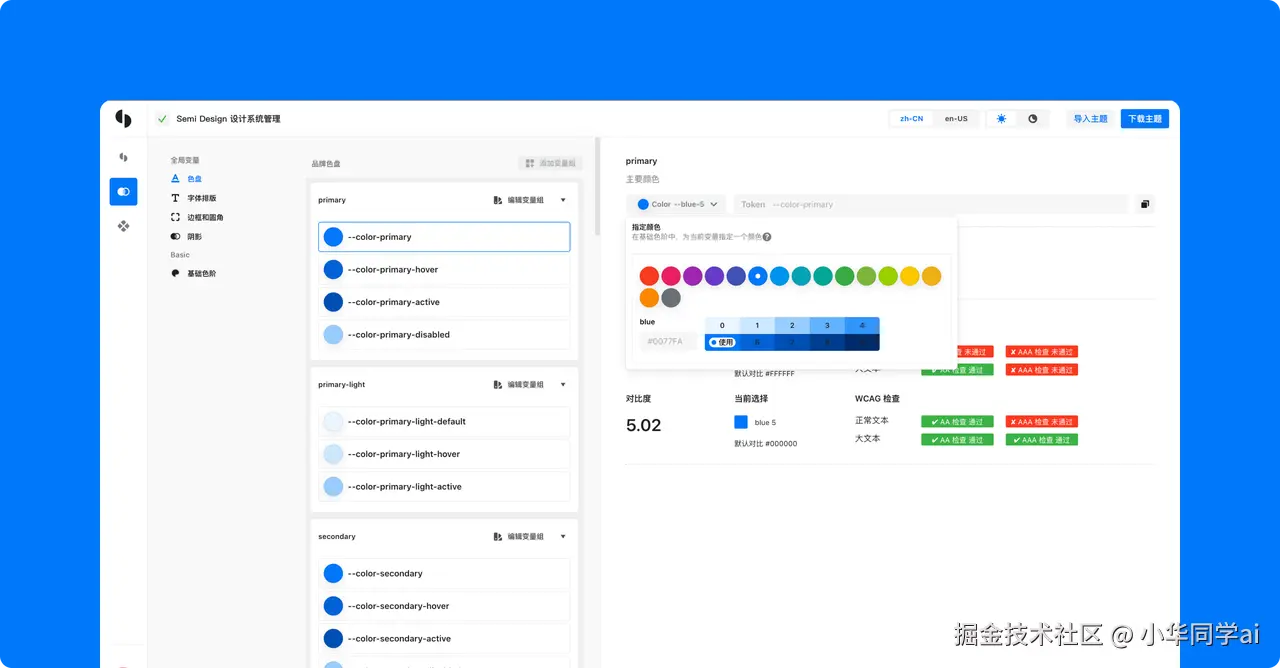
Task: Open 字体排版 in the sidebar menu
Action: [x=202, y=198]
